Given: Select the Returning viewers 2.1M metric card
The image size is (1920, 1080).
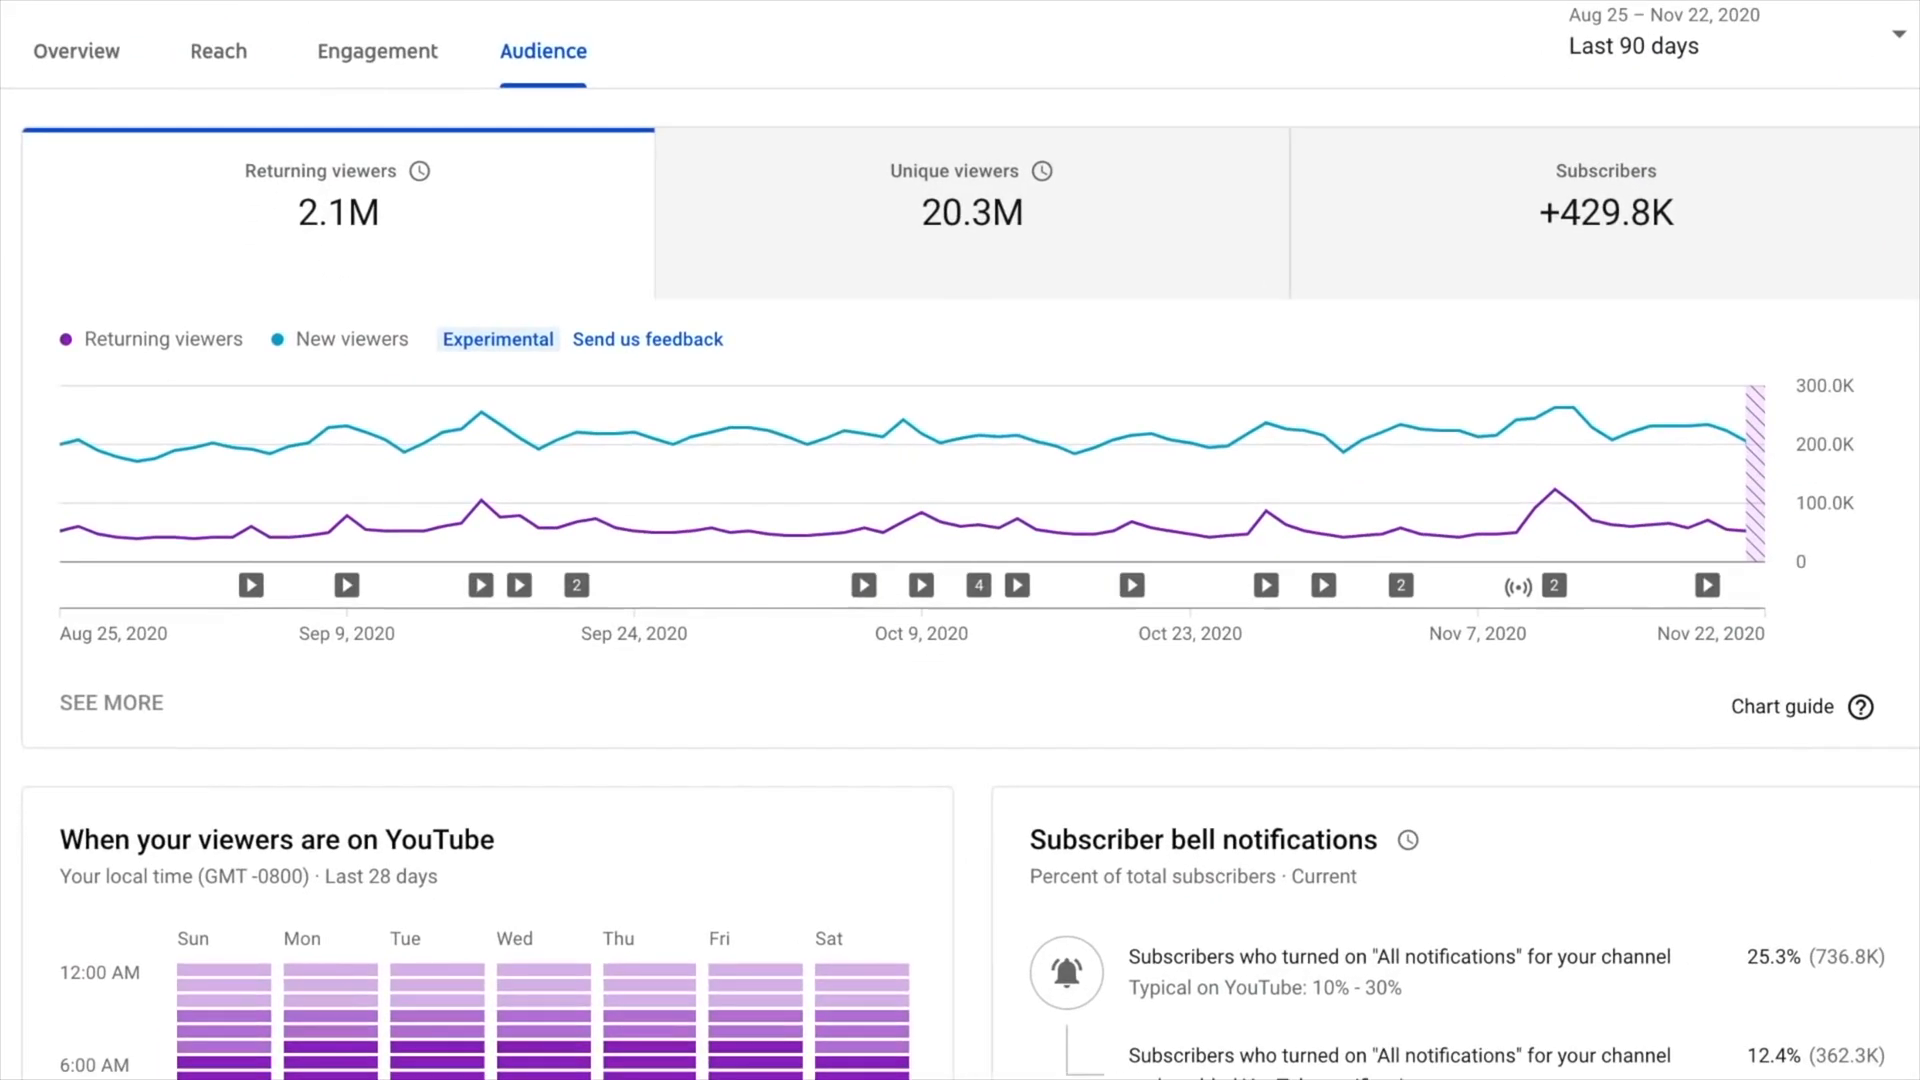Looking at the screenshot, I should pyautogui.click(x=338, y=213).
